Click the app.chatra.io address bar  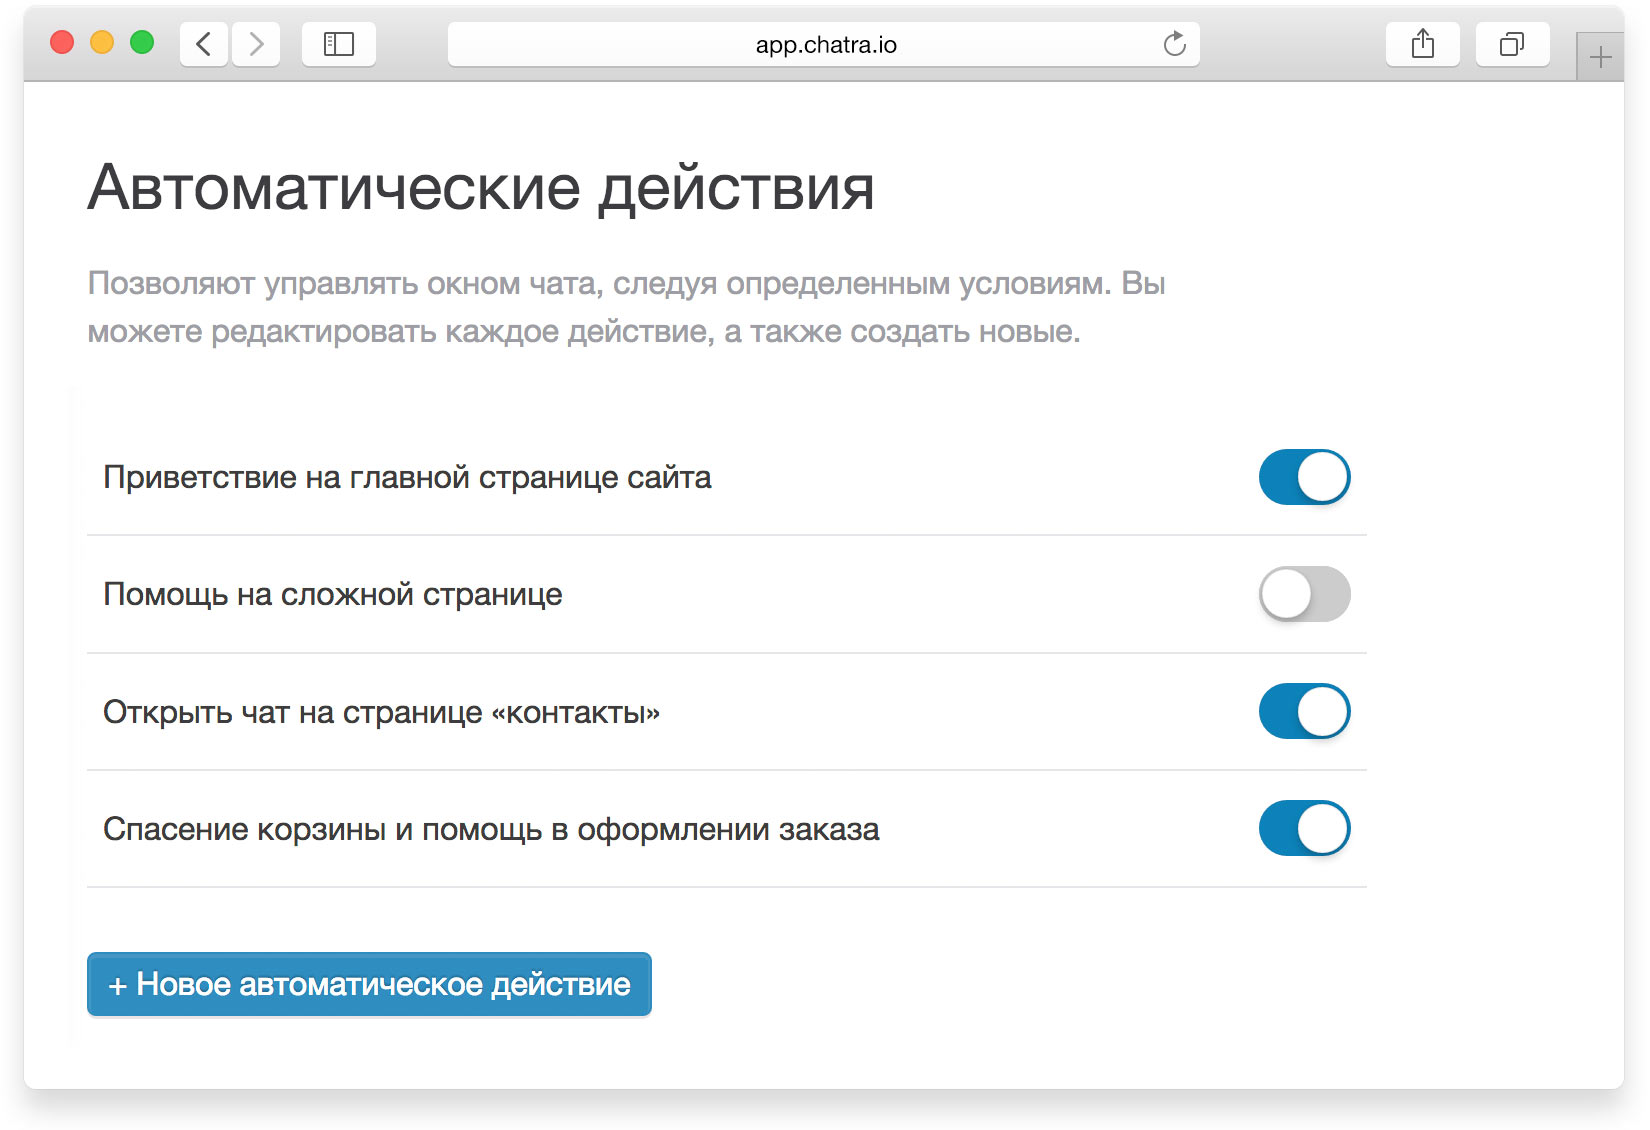click(x=825, y=45)
